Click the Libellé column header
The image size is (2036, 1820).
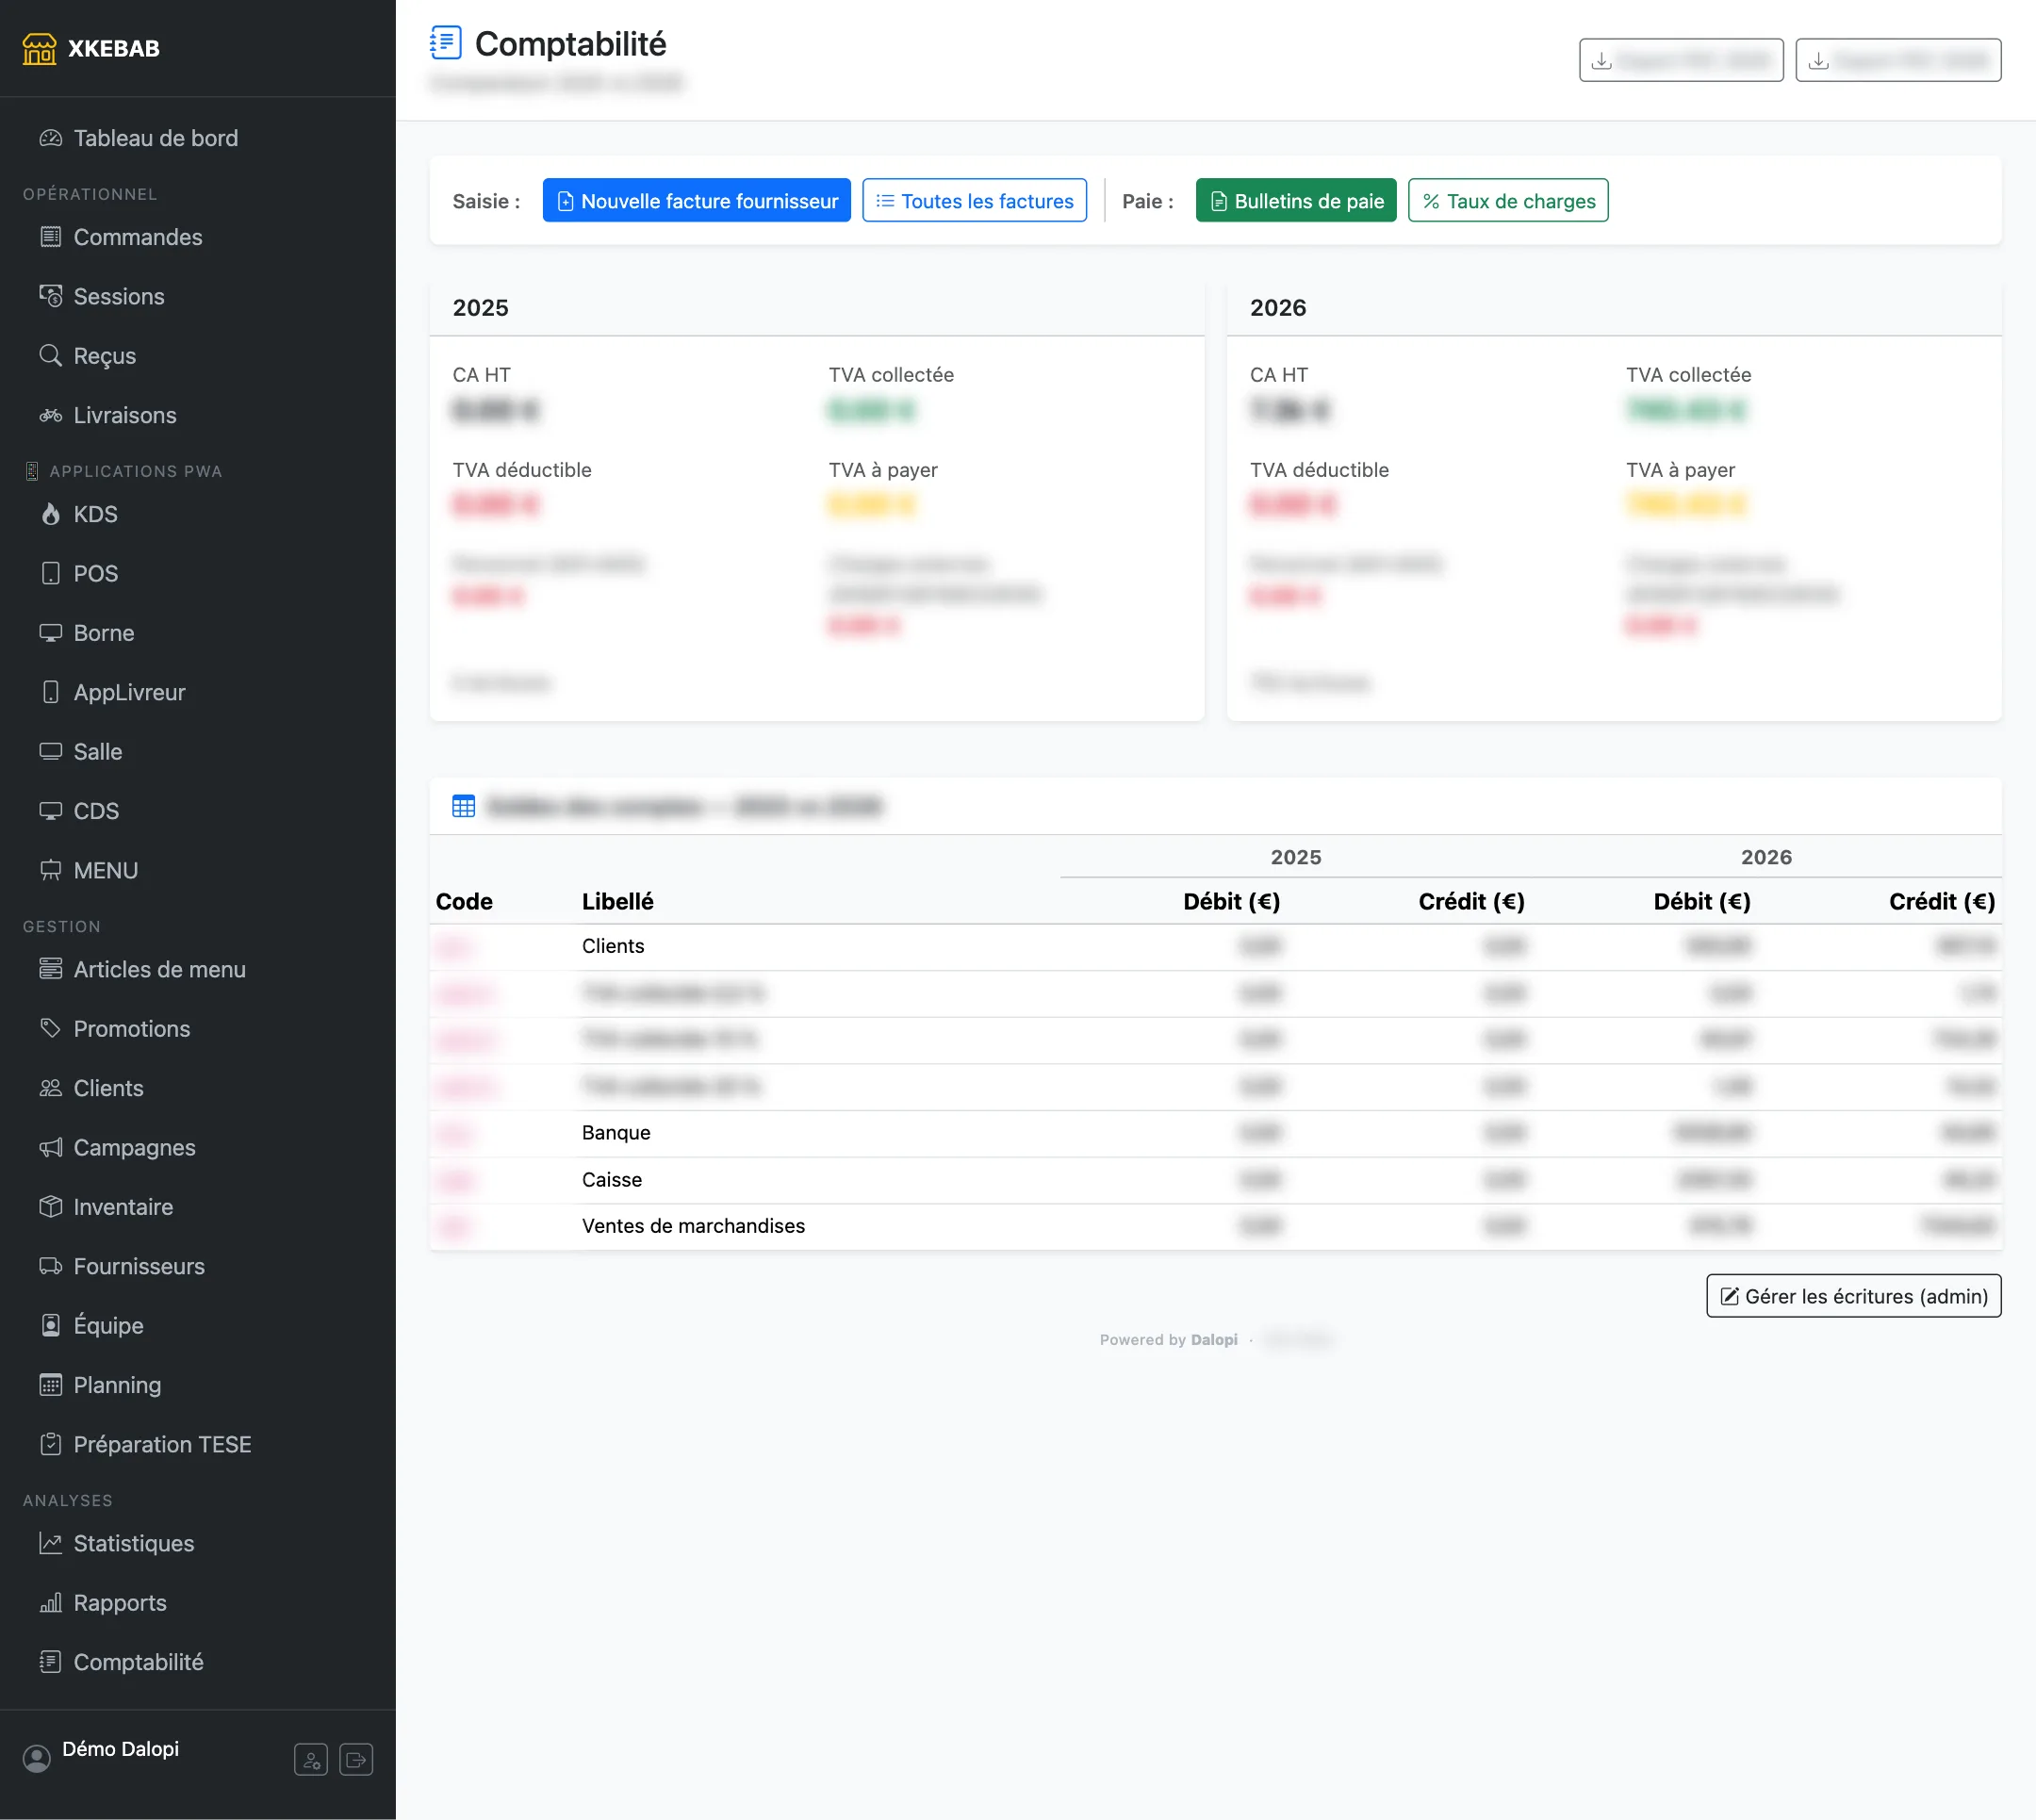tap(618, 902)
